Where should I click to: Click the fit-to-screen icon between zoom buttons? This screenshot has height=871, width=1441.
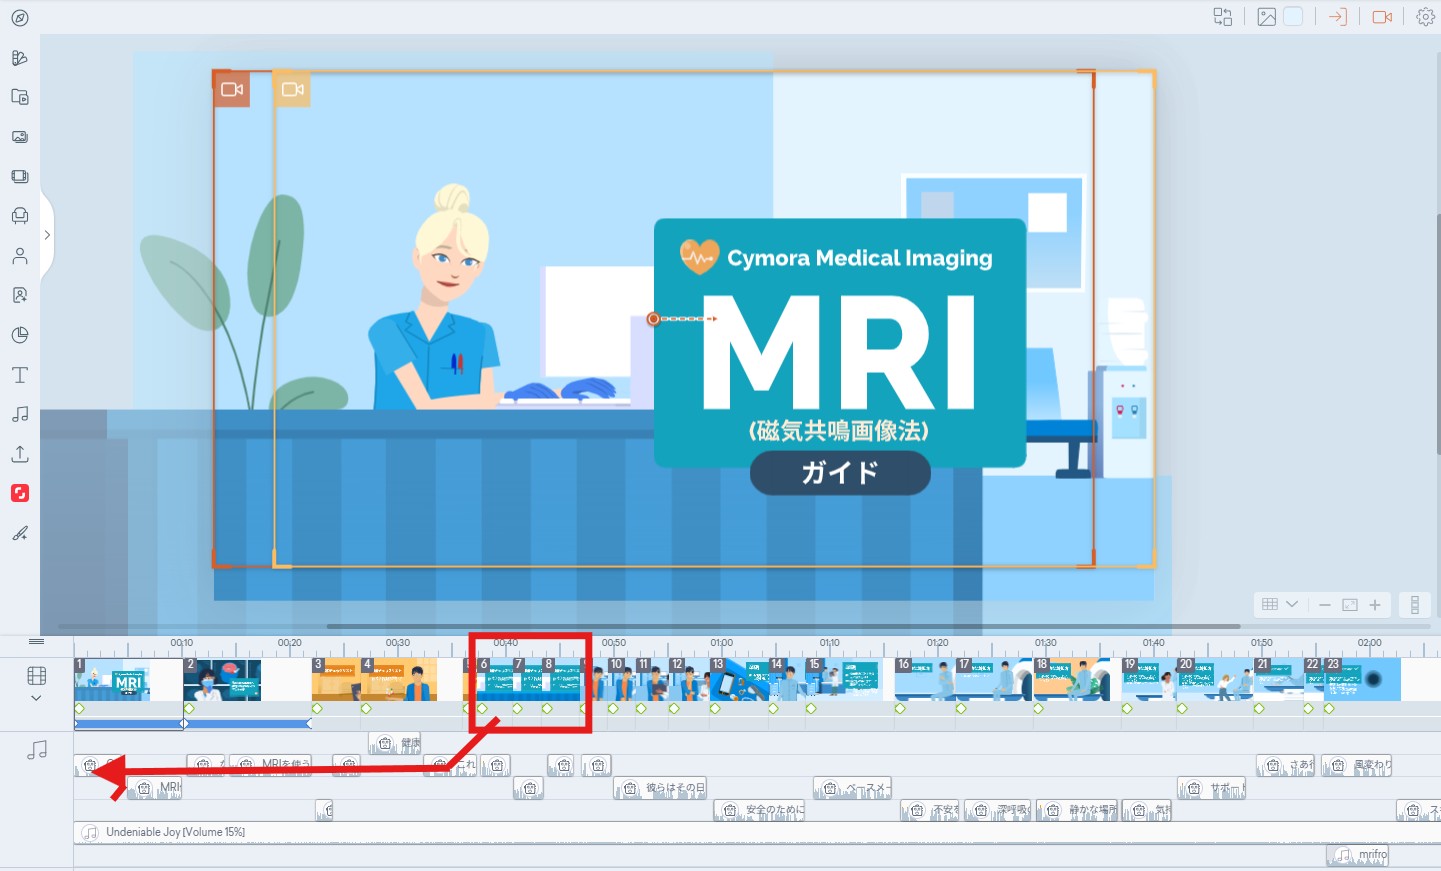(x=1350, y=605)
